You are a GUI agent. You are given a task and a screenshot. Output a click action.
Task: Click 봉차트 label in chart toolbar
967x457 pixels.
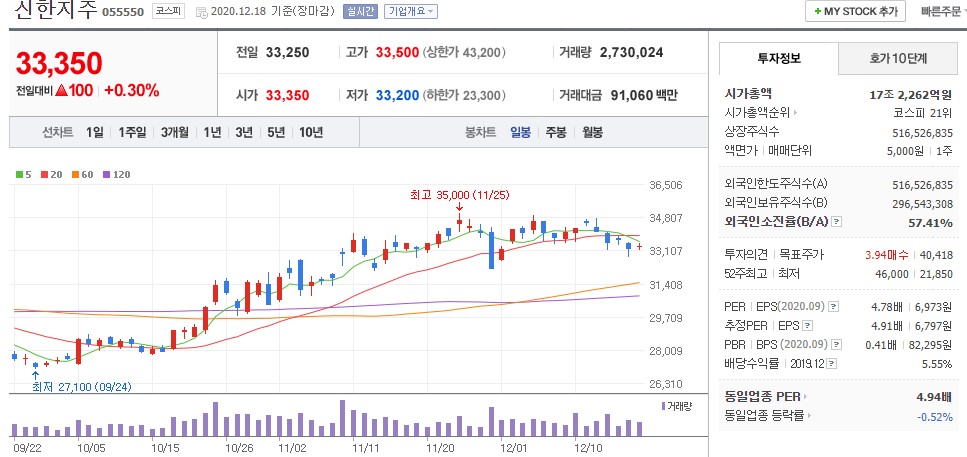480,132
